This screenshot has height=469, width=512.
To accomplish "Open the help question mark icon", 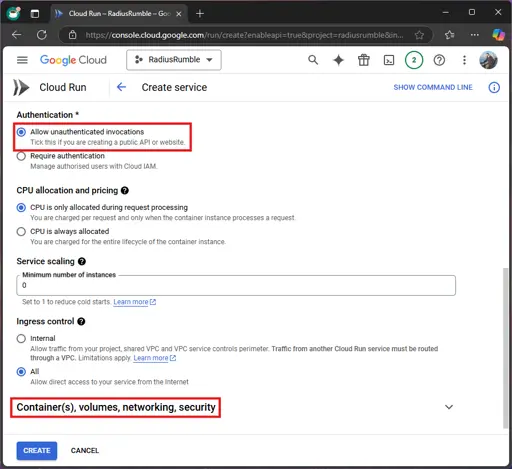I will (x=439, y=60).
